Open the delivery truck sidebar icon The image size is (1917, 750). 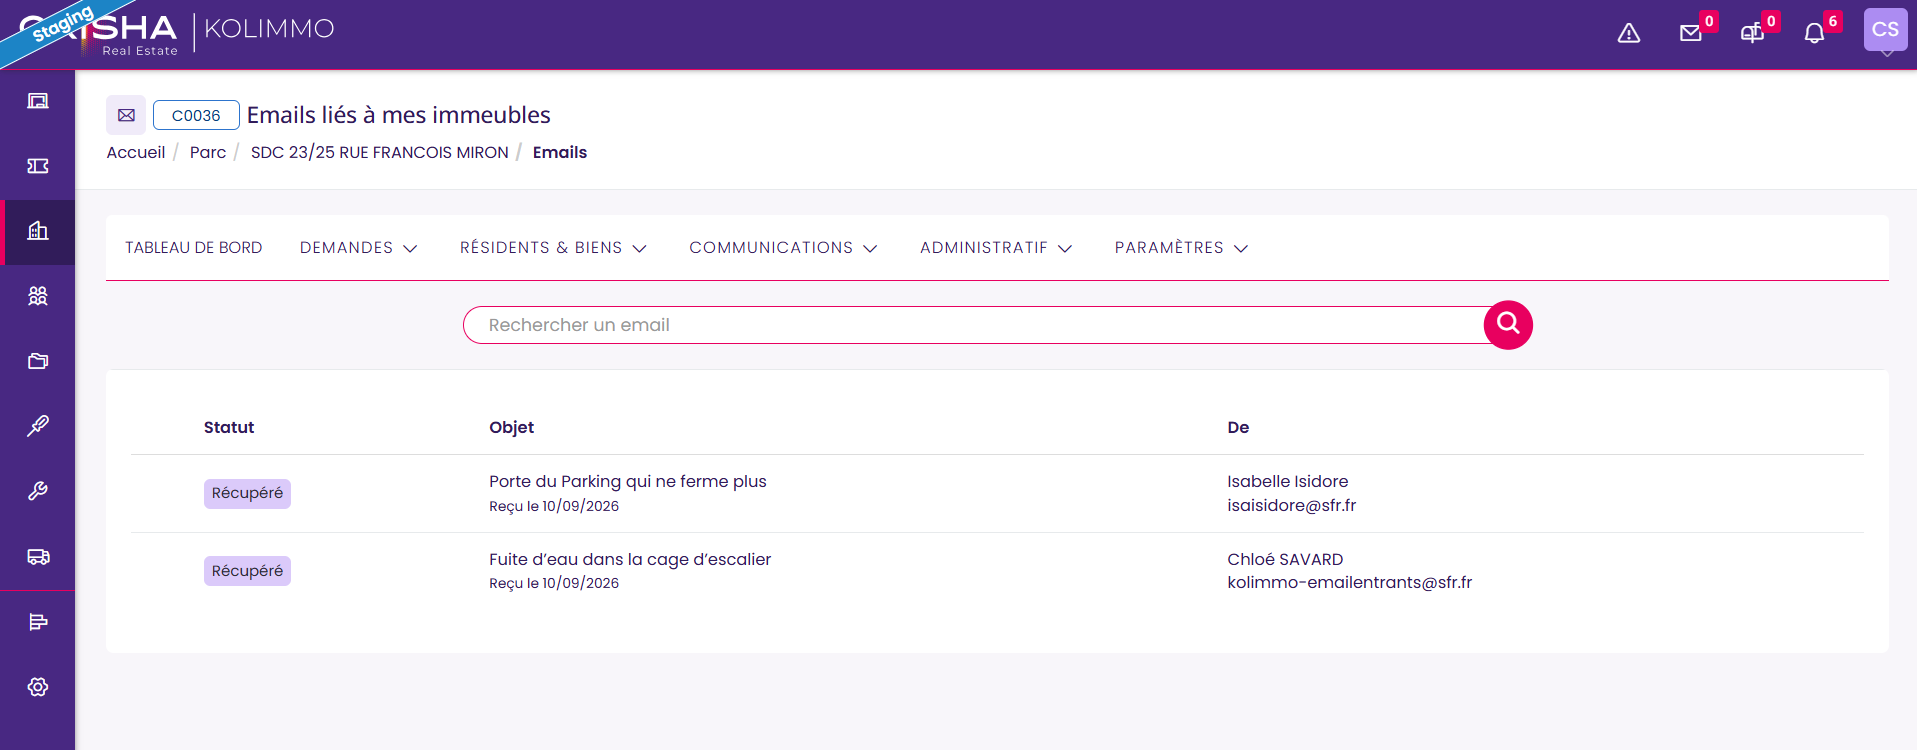[38, 557]
